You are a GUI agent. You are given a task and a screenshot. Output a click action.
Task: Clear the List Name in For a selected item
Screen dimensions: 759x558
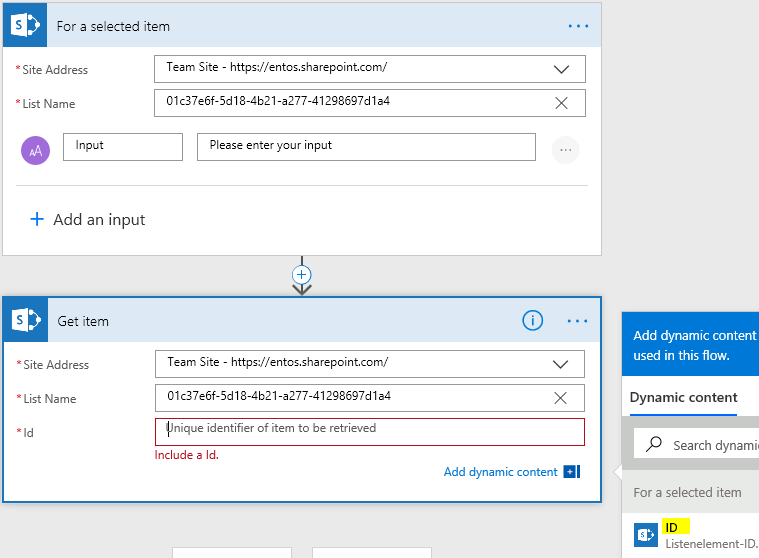pos(561,103)
